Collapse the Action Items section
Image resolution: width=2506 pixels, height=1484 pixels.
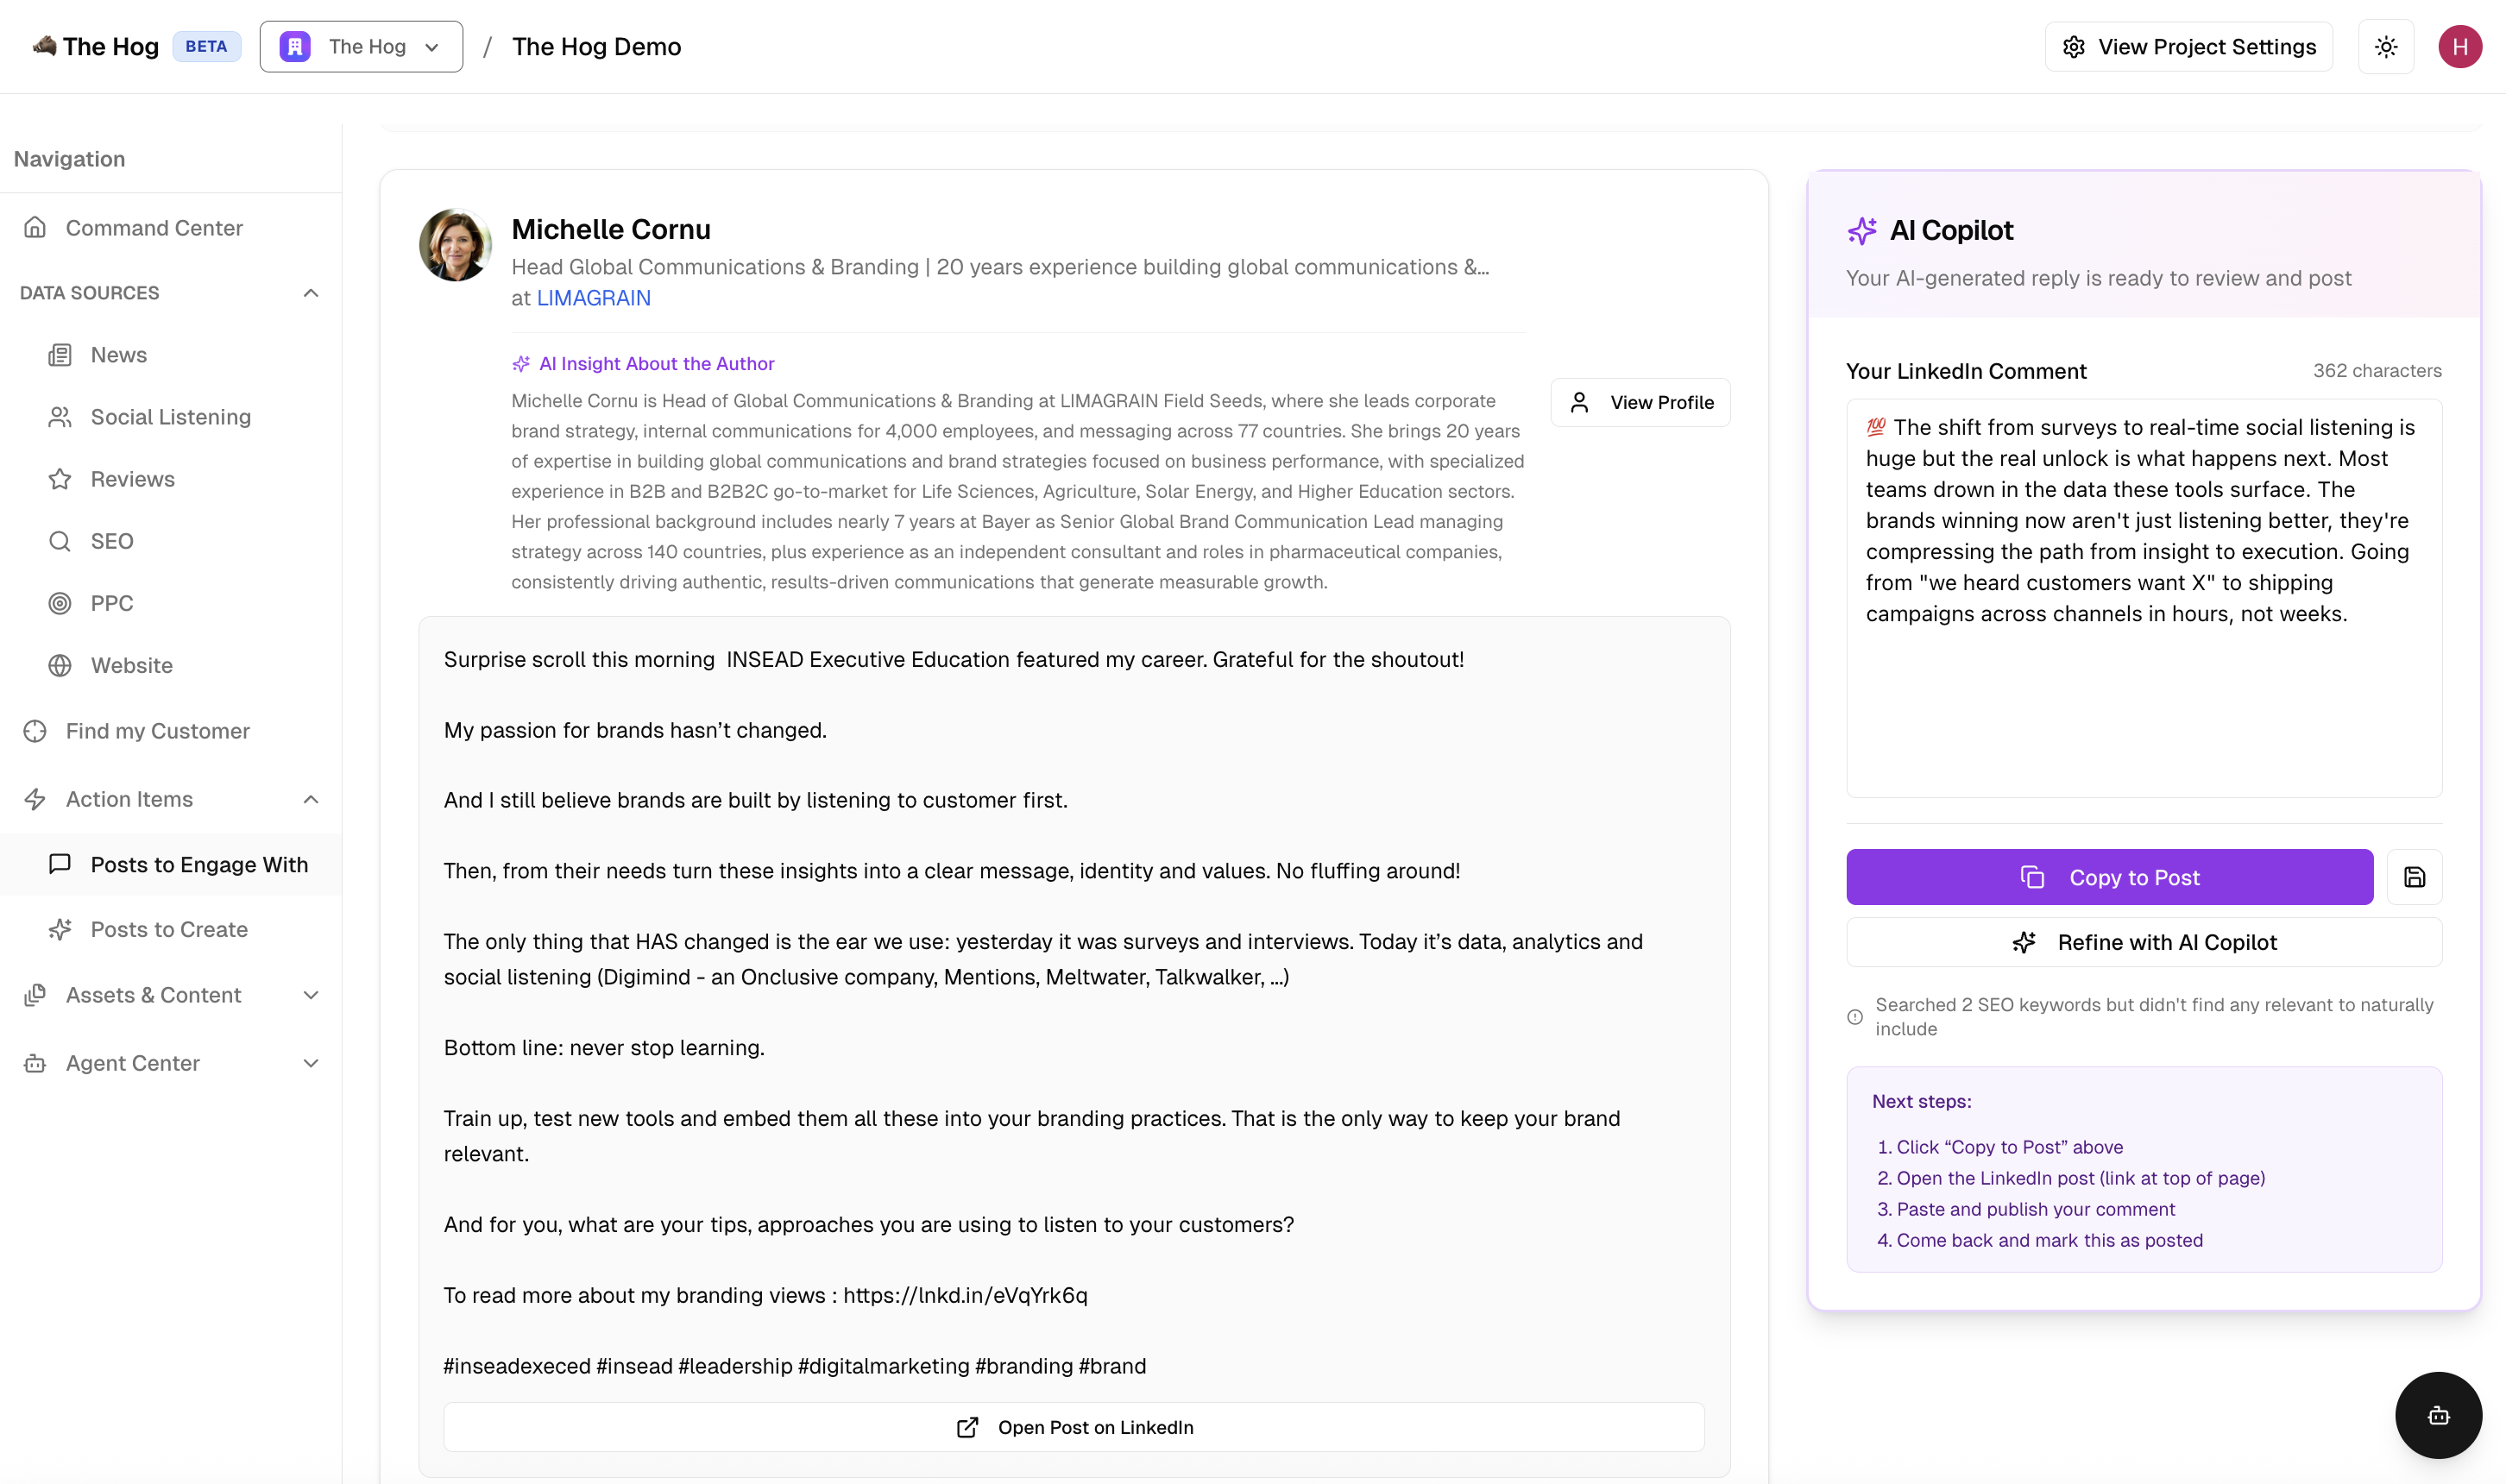pos(310,799)
